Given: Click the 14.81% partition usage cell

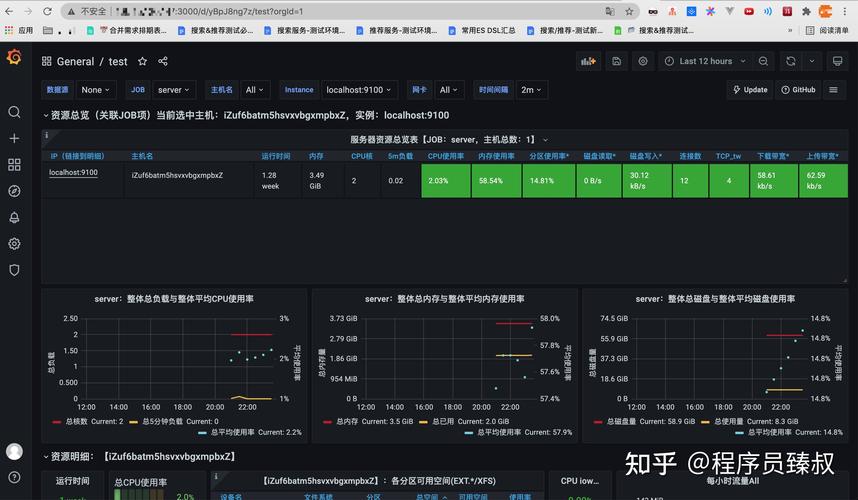Looking at the screenshot, I should click(x=548, y=181).
